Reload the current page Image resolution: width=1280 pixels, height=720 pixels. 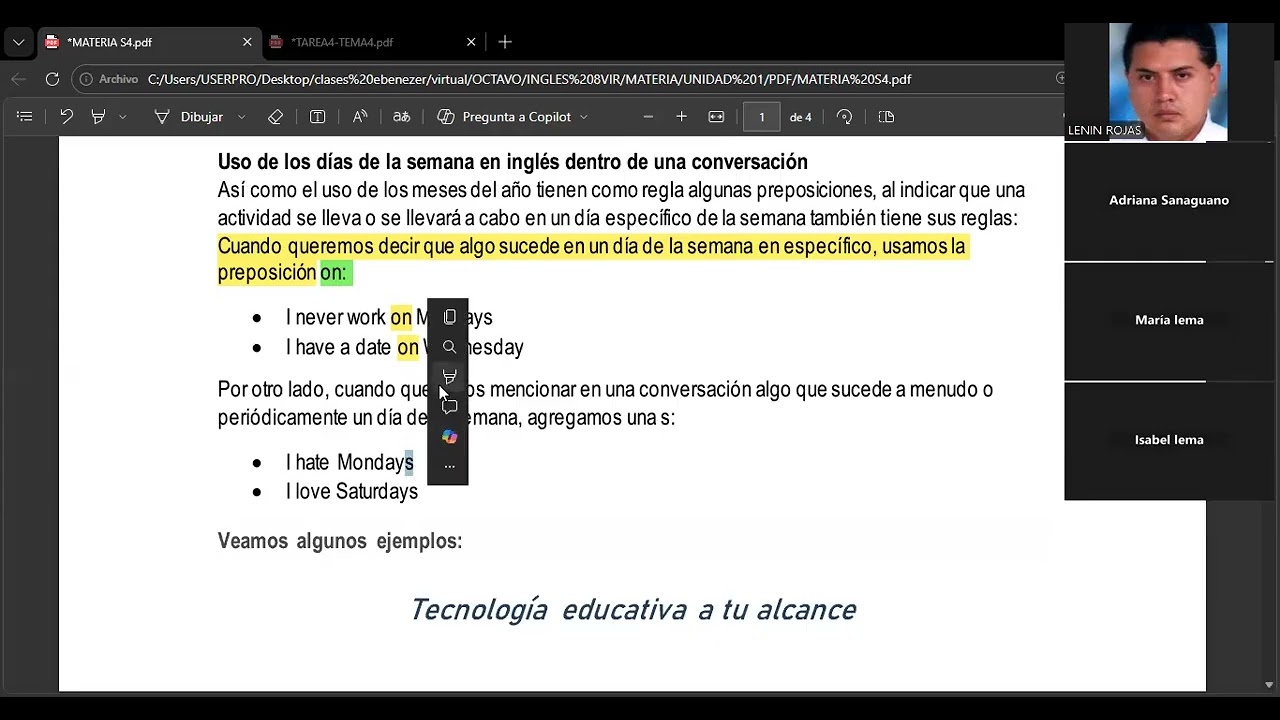pyautogui.click(x=52, y=79)
